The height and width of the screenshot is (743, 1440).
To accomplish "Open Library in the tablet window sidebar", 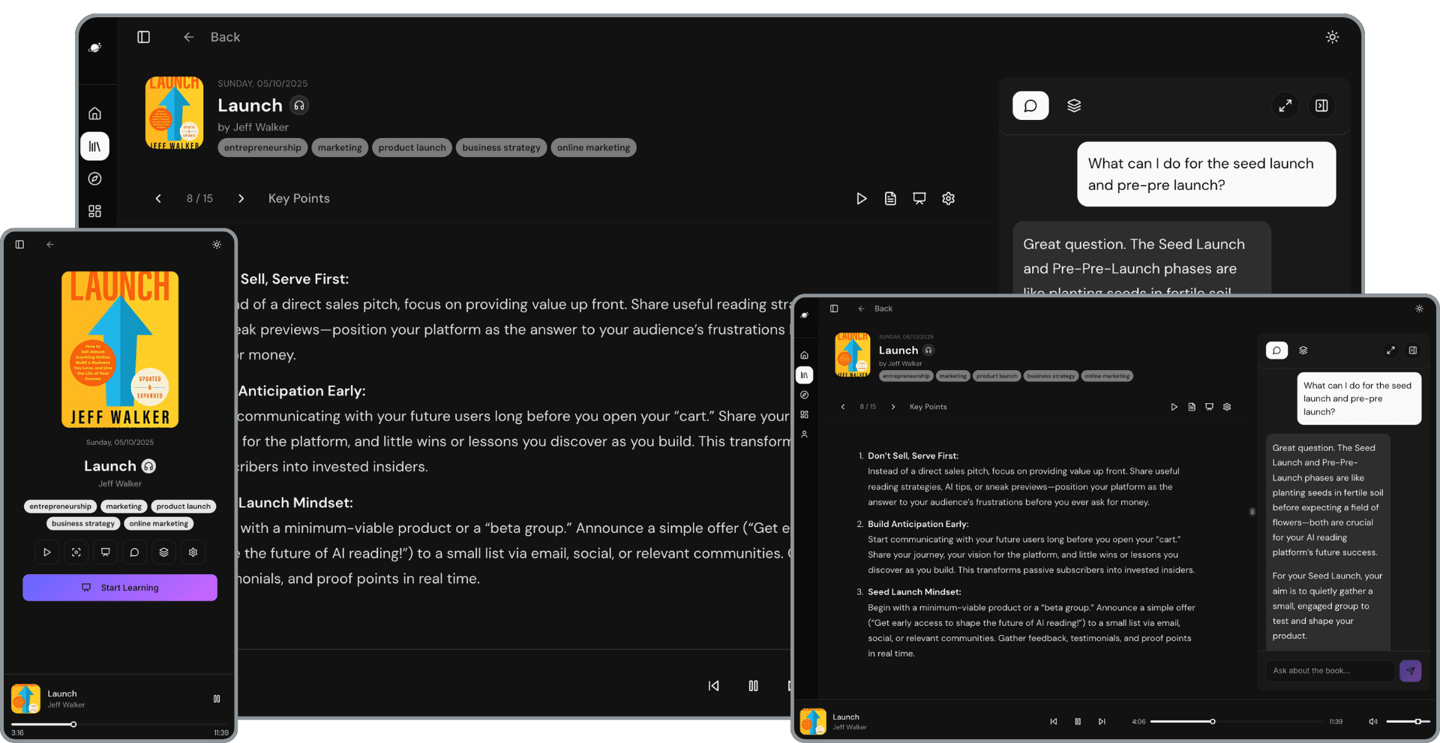I will point(804,375).
